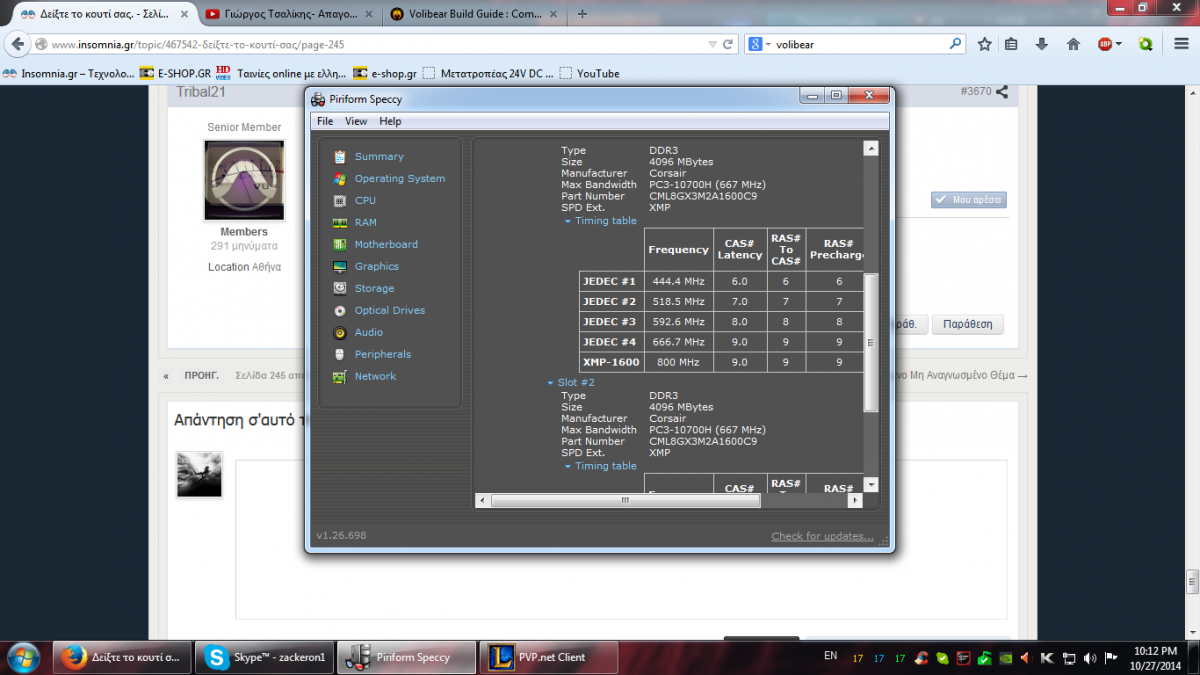Bookmark this page with star icon
1200x675 pixels.
tap(985, 44)
